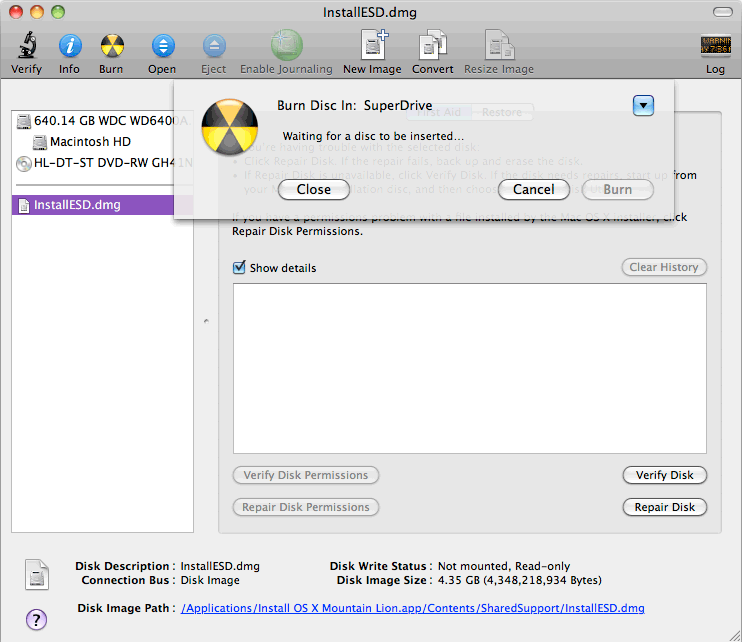Select HL-DT-ST DVD-RW drive
This screenshot has height=642, width=742.
(x=104, y=163)
